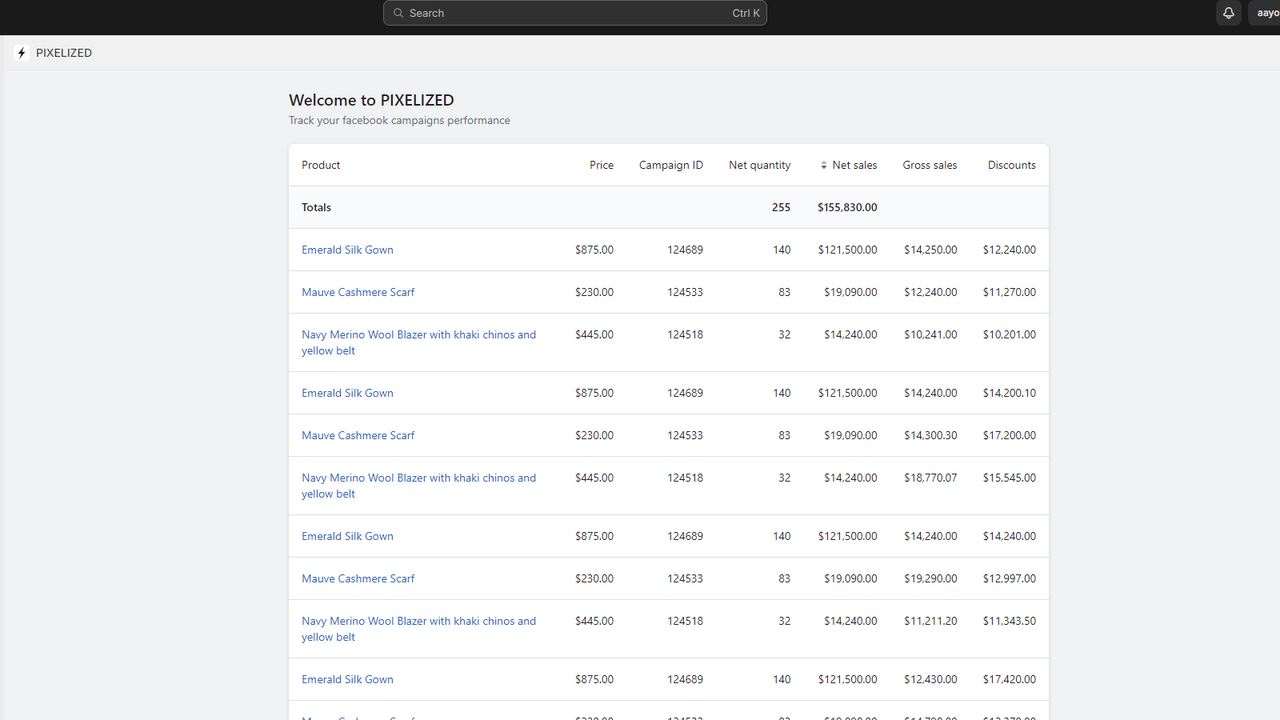The height and width of the screenshot is (720, 1280).
Task: Click net quantity 83 in the $12,997.00 discounts row
Action: (x=784, y=578)
